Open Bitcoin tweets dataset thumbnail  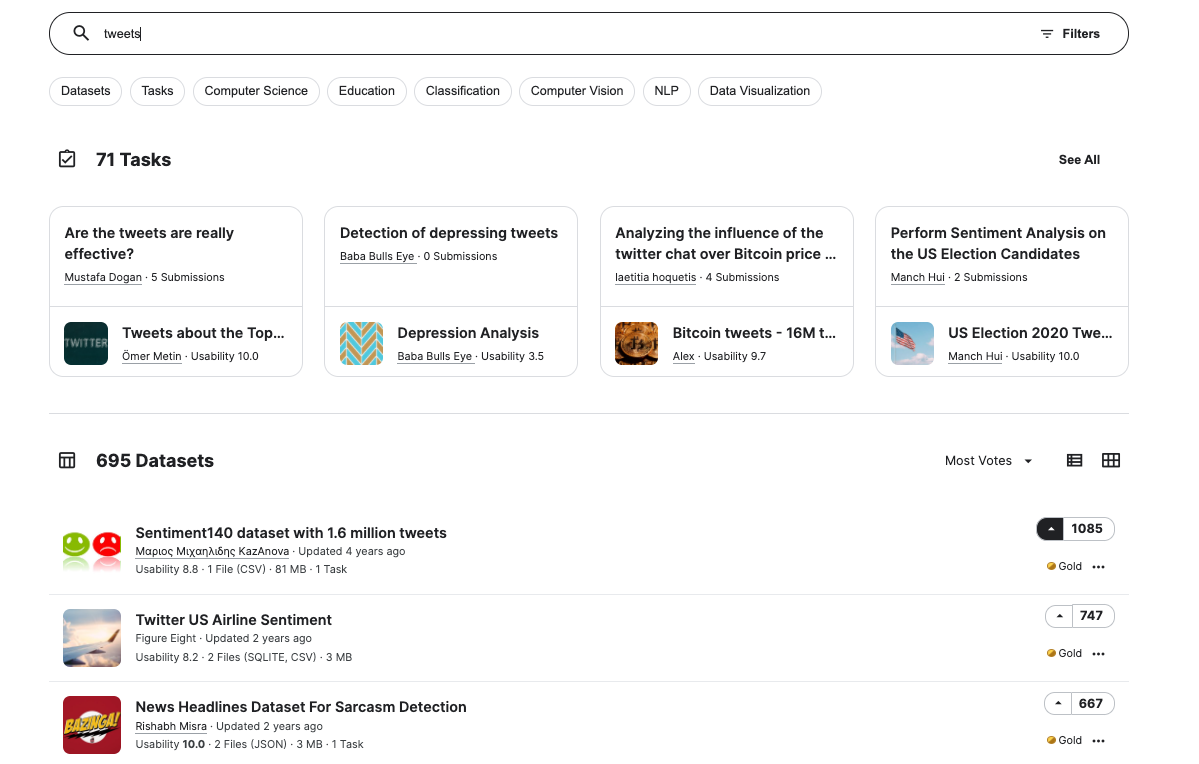point(636,343)
